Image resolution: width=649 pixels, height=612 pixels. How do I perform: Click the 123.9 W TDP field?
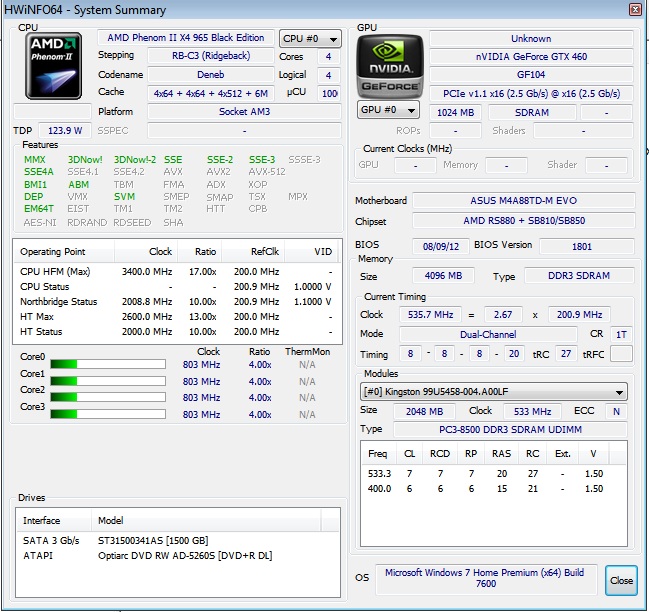point(65,131)
